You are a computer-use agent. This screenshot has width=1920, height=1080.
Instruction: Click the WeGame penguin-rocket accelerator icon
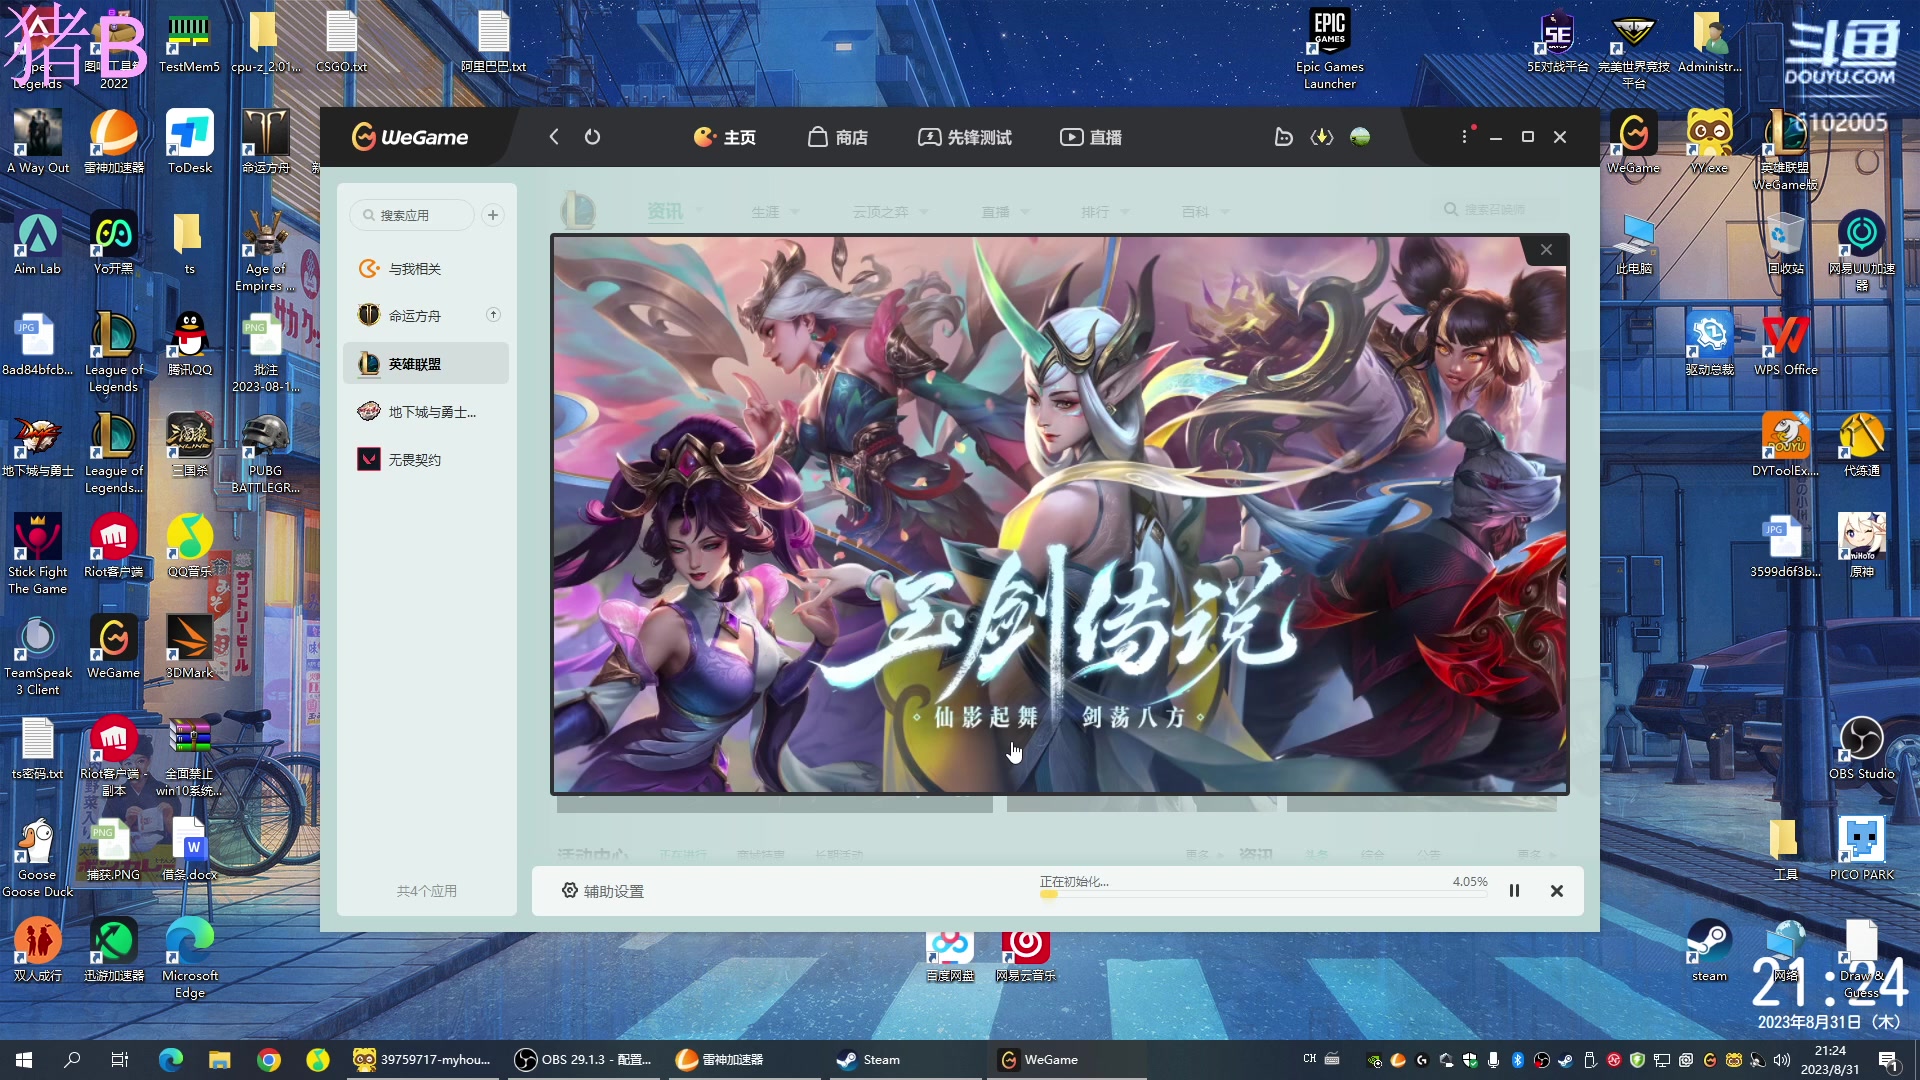1284,137
